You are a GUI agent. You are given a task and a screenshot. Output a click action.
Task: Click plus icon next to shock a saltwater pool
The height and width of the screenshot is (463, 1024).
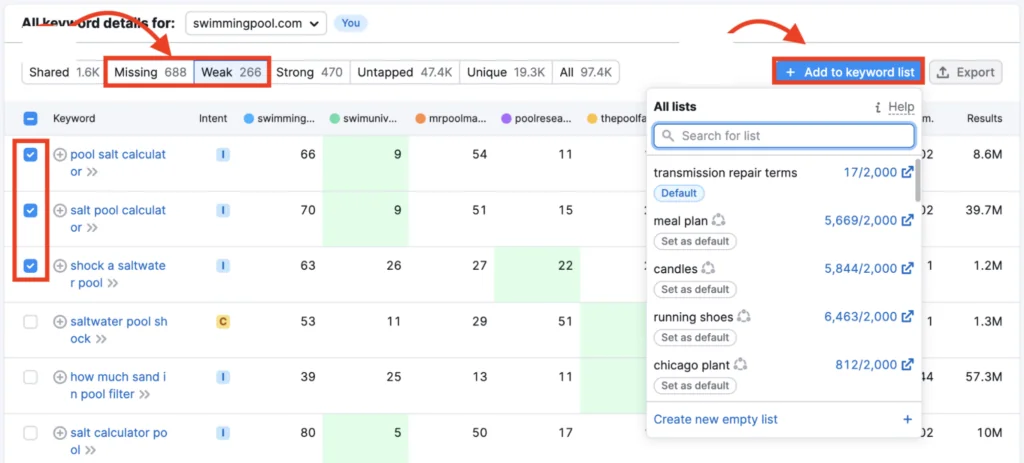click(x=60, y=266)
